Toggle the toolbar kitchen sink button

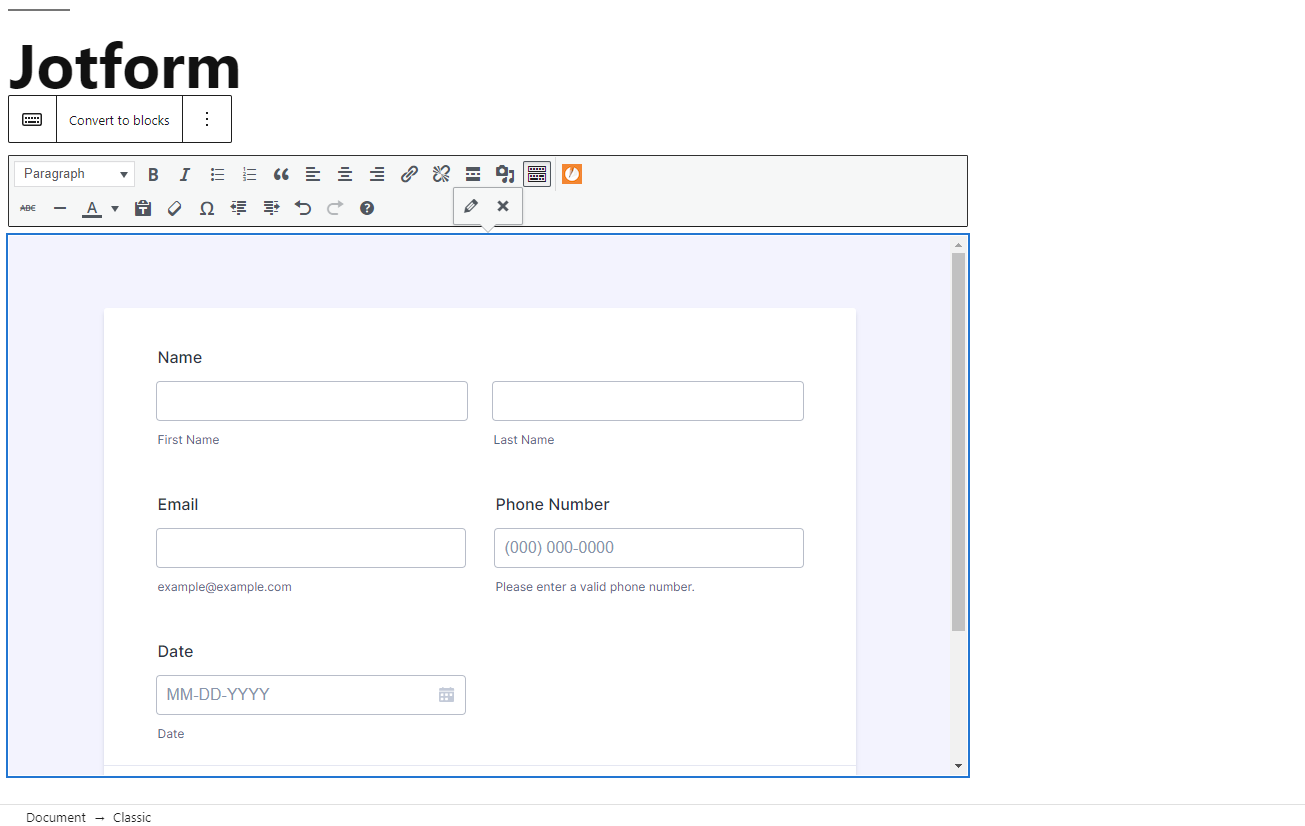[x=537, y=174]
